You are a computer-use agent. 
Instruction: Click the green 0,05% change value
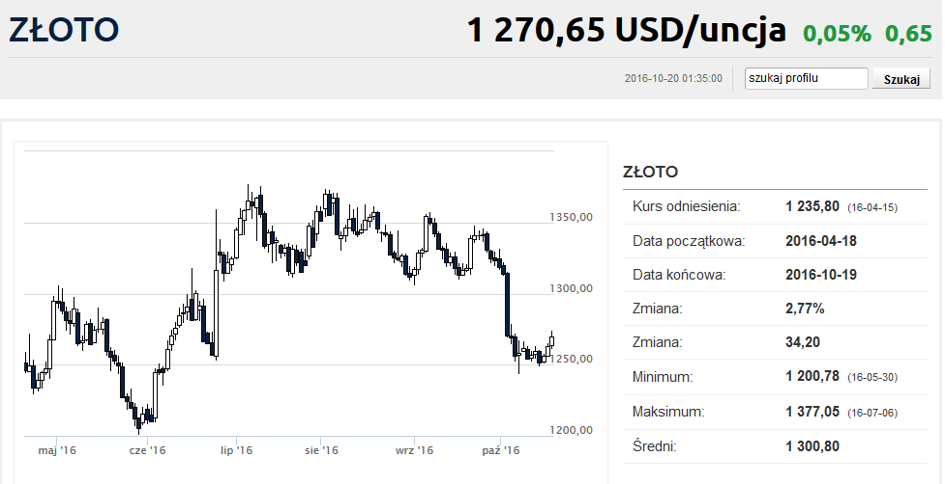coord(837,34)
